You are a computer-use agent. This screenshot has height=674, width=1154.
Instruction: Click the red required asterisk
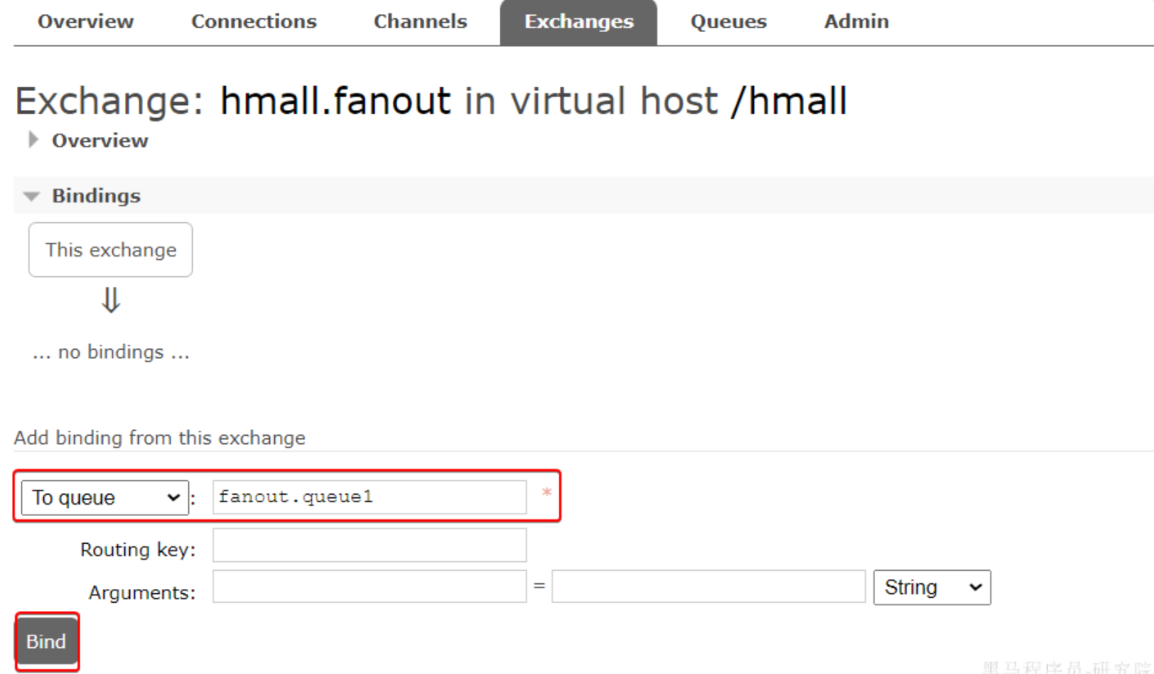point(547,493)
